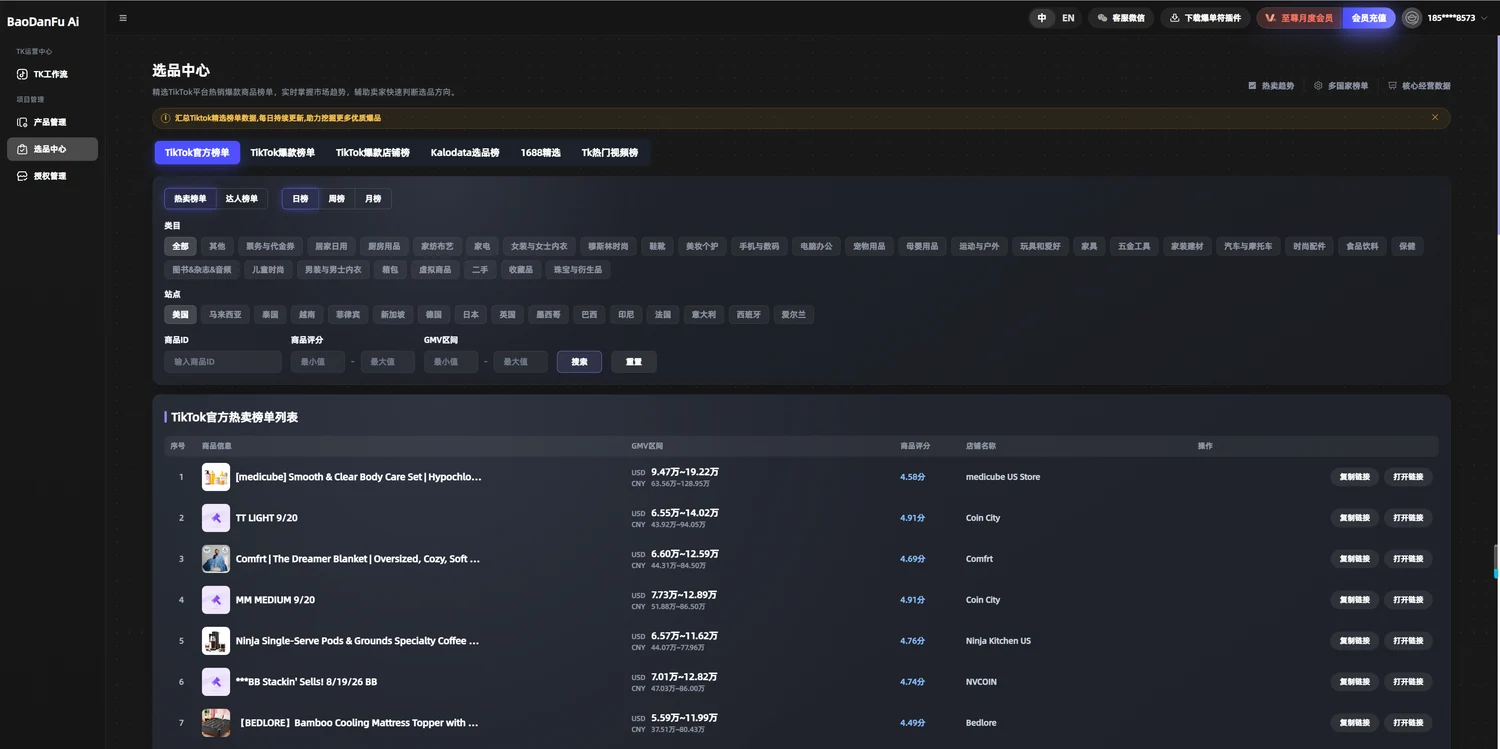This screenshot has width=1500, height=749.
Task: Click the 搜索 search button
Action: [x=579, y=362]
